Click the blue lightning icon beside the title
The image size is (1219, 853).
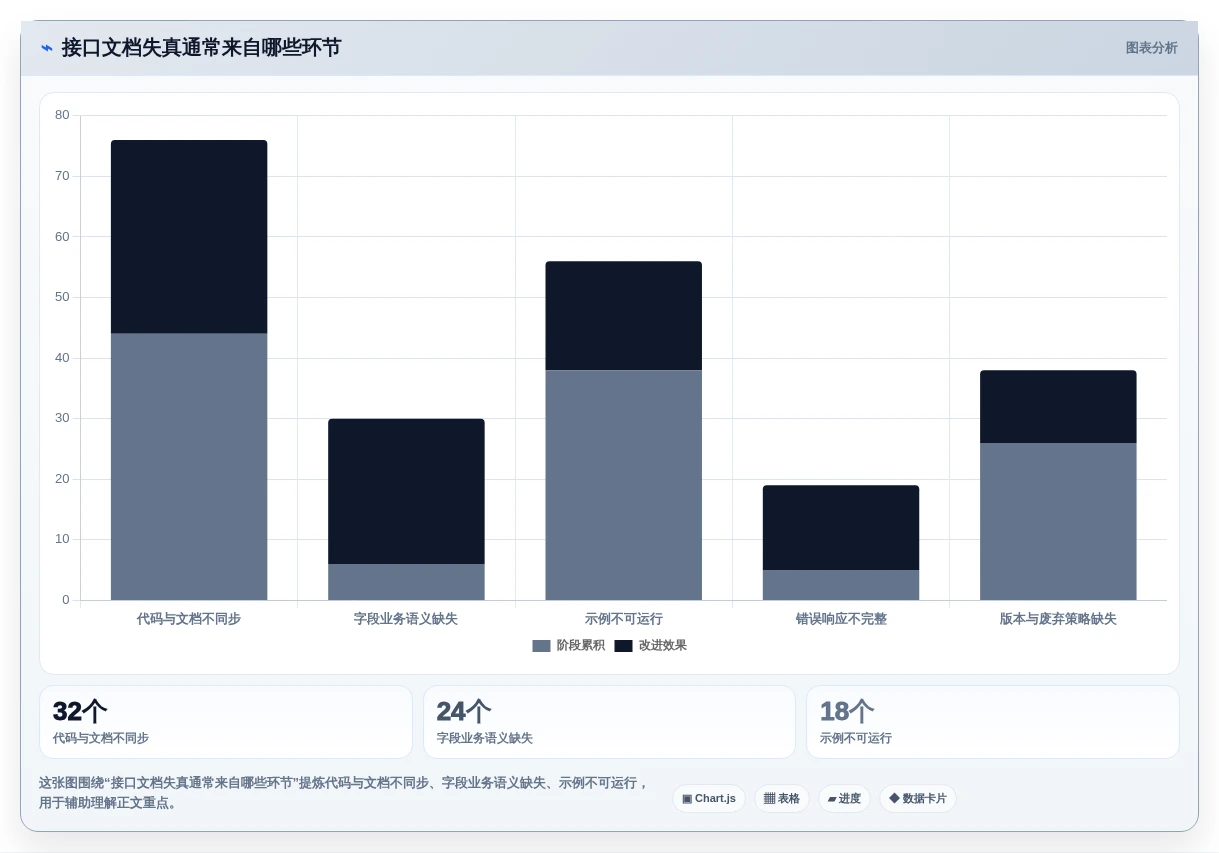tap(46, 48)
